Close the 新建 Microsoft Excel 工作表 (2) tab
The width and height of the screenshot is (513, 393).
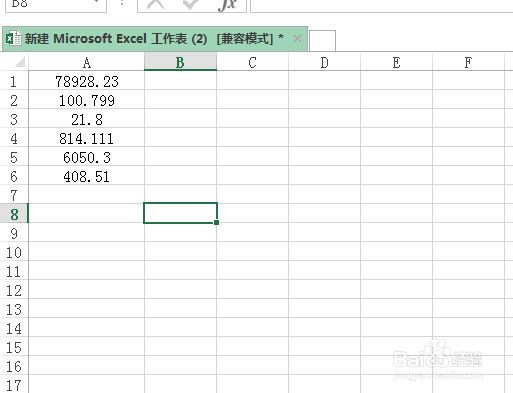[x=297, y=39]
